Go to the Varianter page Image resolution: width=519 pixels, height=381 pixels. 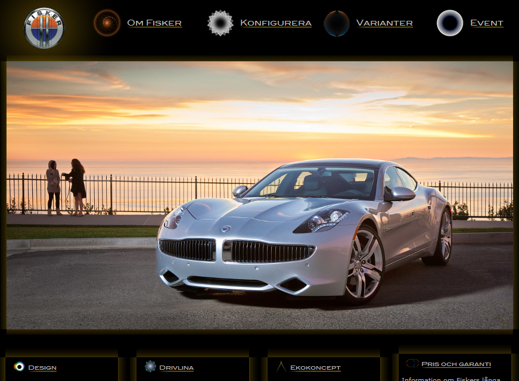[x=384, y=23]
